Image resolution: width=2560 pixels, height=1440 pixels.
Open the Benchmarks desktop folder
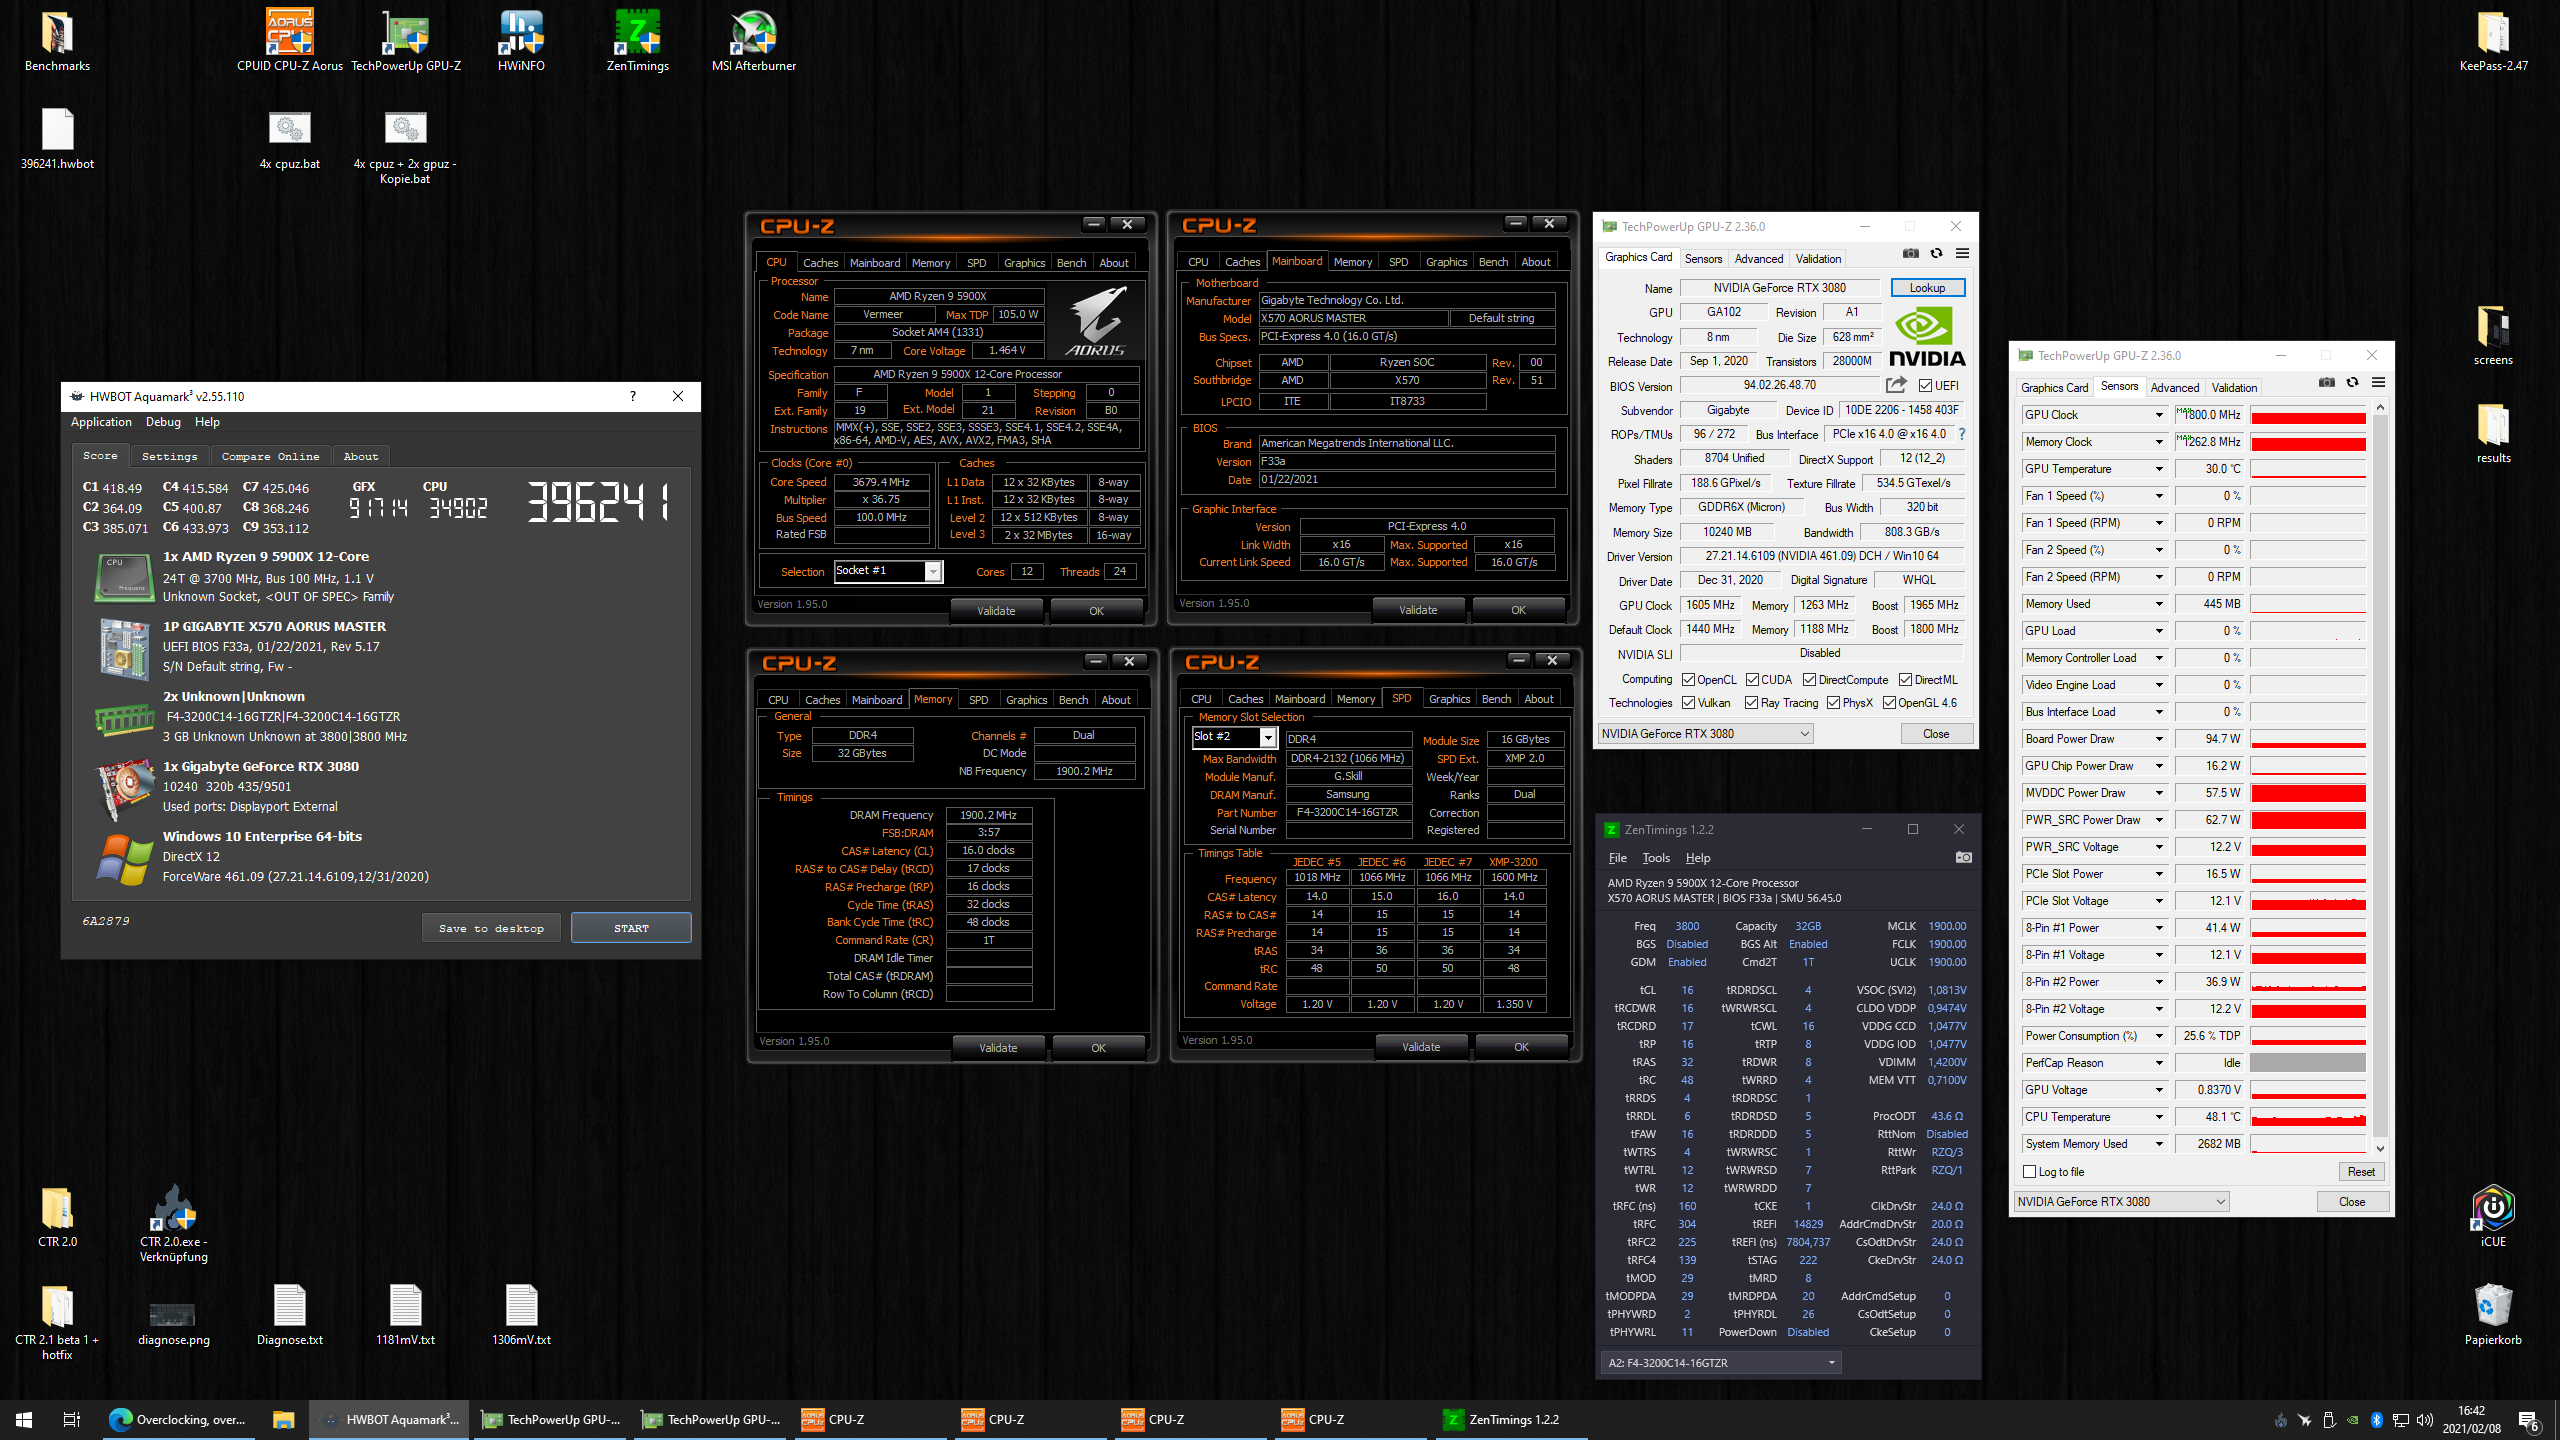[57, 41]
